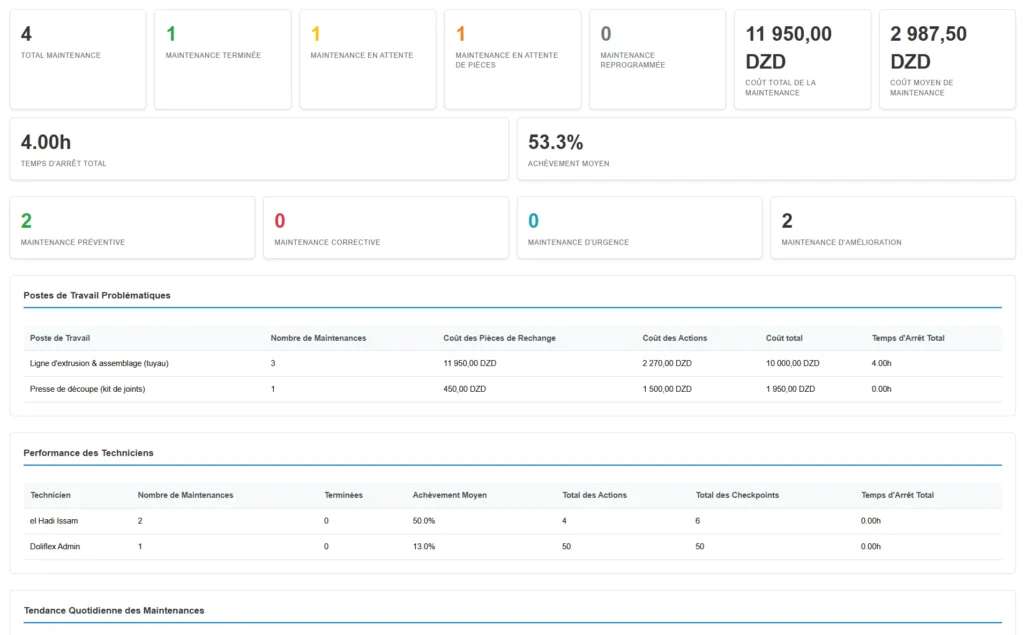The height and width of the screenshot is (635, 1024).
Task: Select the Total Maintenance card
Action: pos(77,58)
